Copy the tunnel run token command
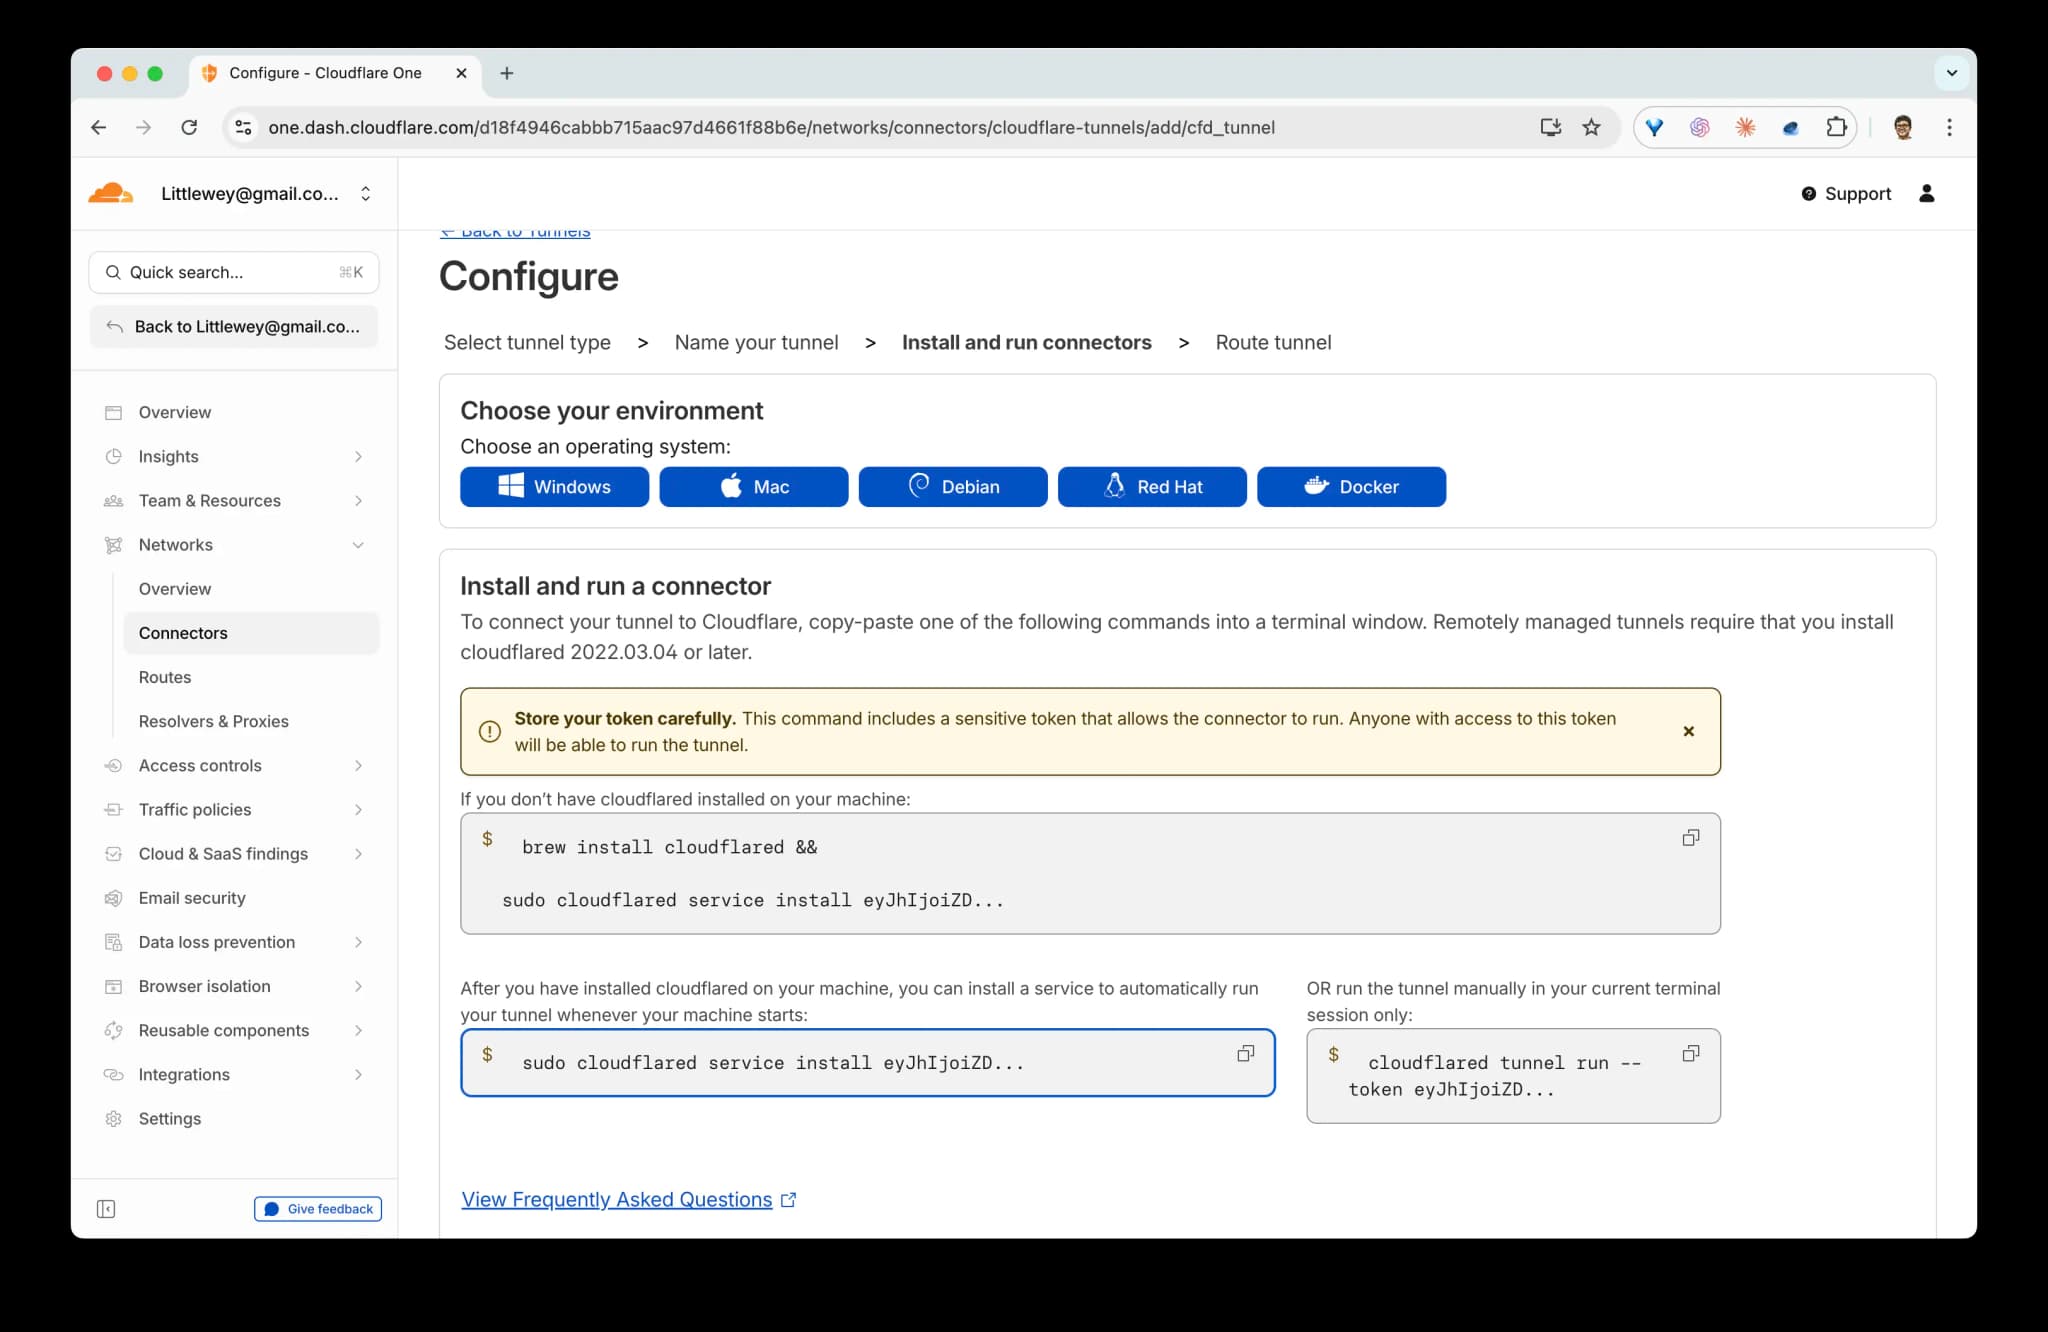2048x1332 pixels. click(1690, 1054)
